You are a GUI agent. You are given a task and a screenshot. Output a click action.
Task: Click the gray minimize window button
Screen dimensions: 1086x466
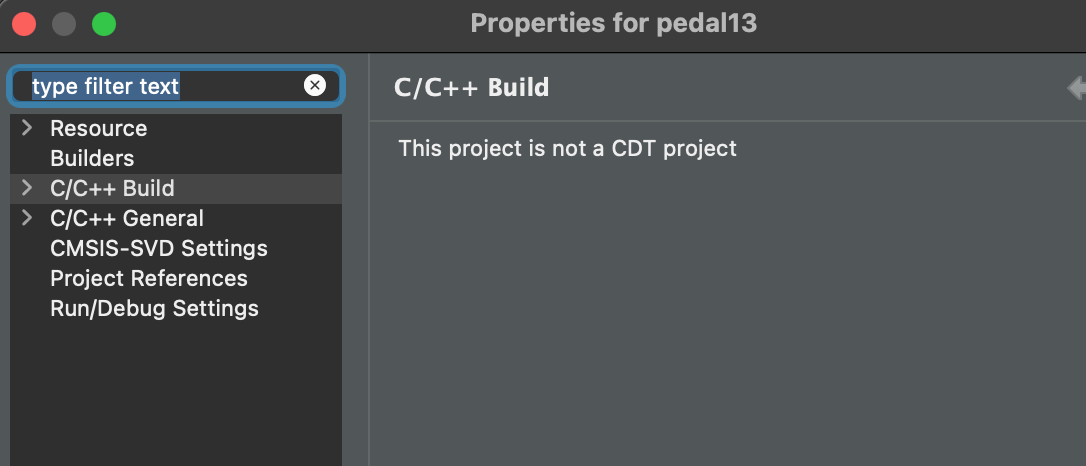[x=64, y=24]
